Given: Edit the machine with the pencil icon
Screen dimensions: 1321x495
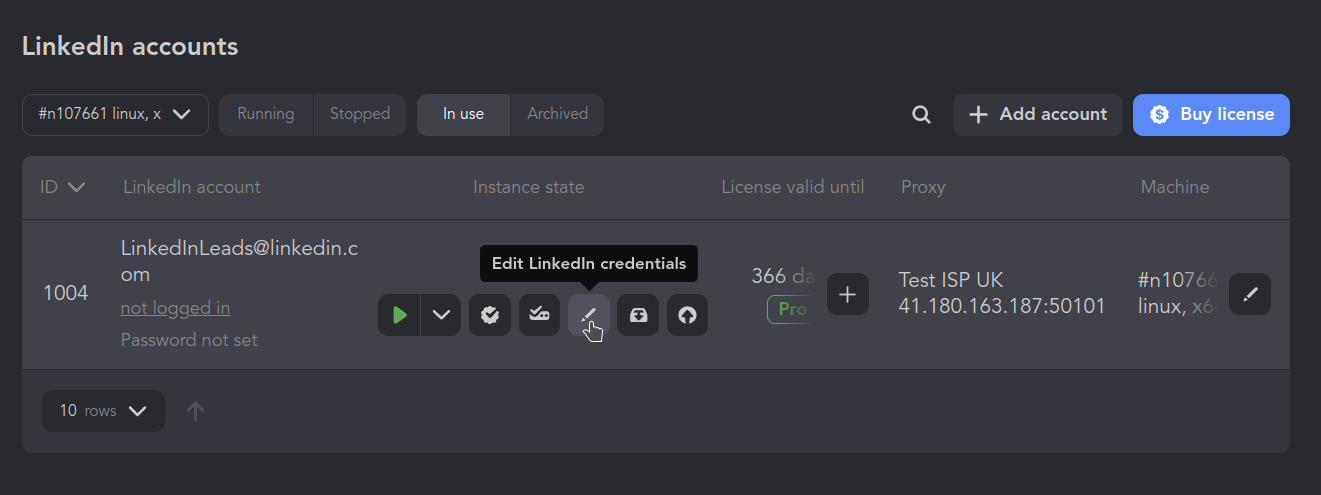Looking at the screenshot, I should 1250,294.
